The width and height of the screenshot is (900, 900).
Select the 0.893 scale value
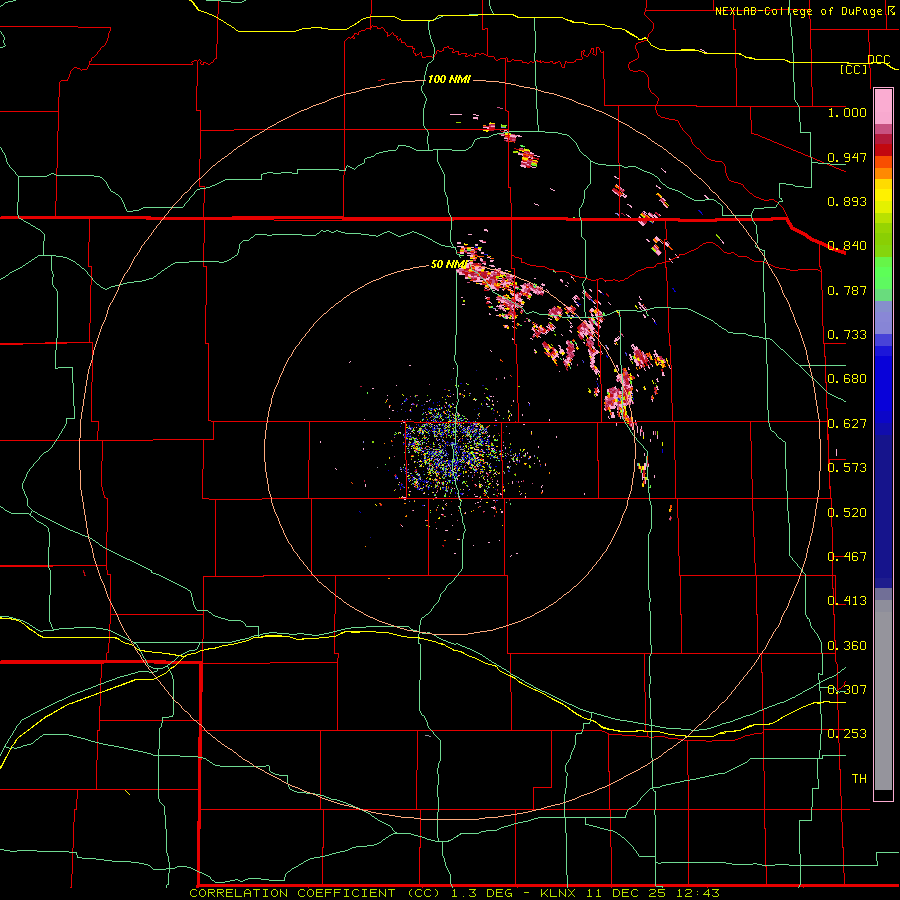847,201
